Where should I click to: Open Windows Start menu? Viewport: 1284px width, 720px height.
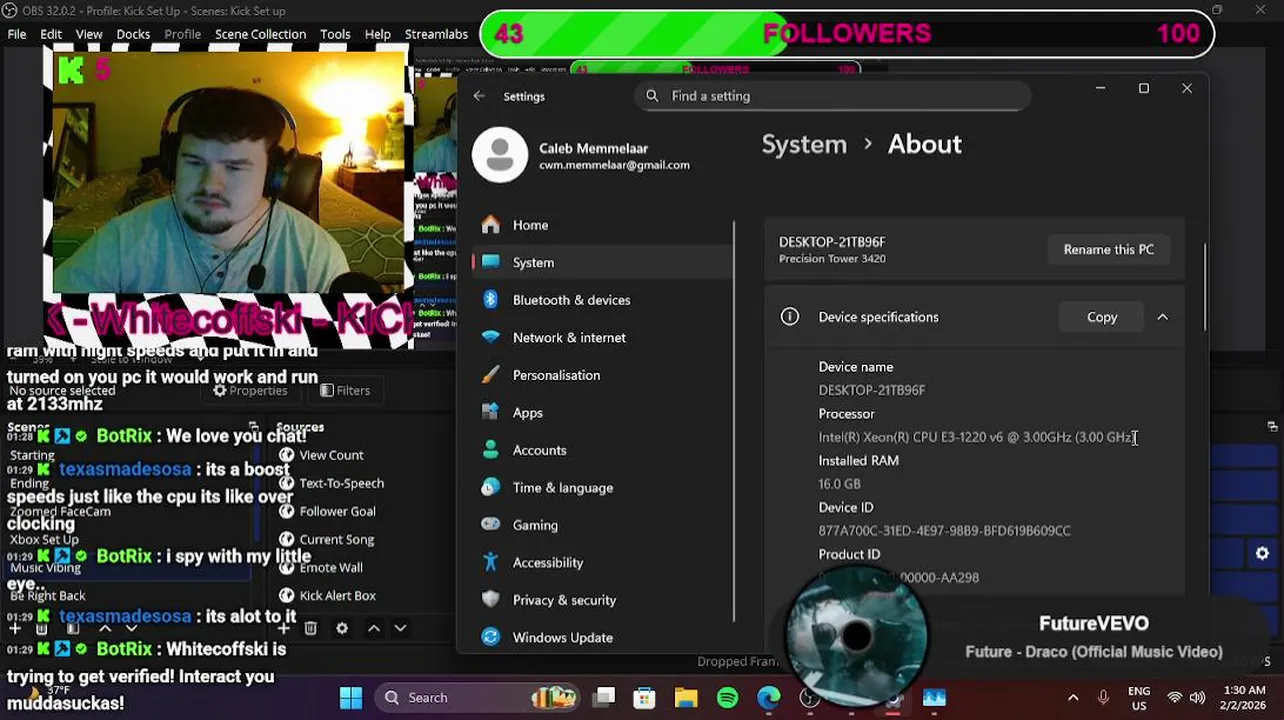(351, 698)
